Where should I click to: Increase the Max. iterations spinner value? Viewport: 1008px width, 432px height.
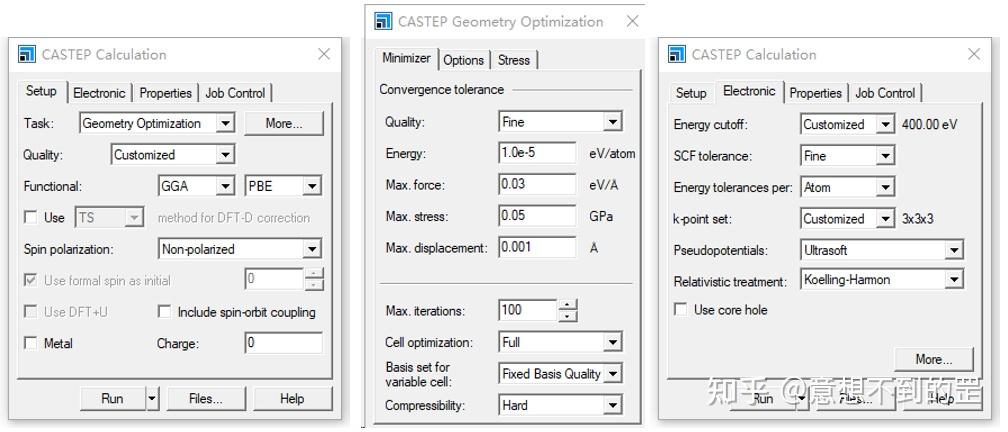click(568, 305)
